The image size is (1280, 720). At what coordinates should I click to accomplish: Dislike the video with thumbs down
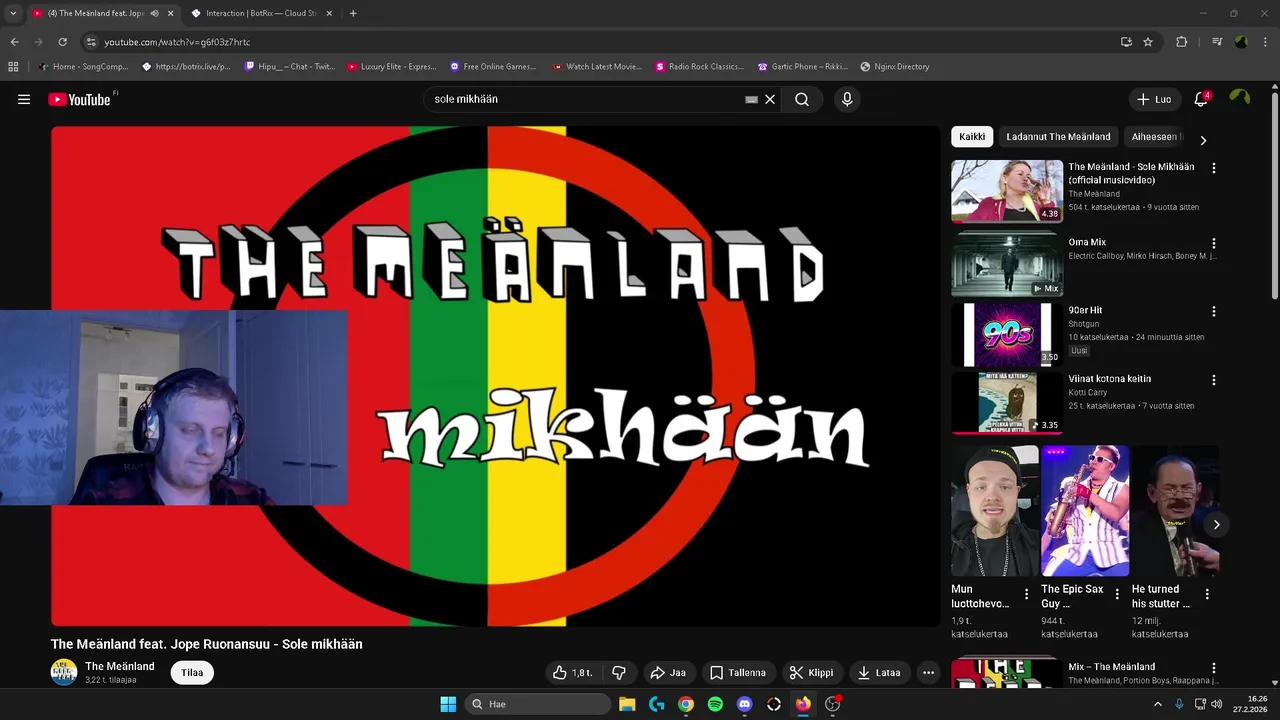click(619, 673)
